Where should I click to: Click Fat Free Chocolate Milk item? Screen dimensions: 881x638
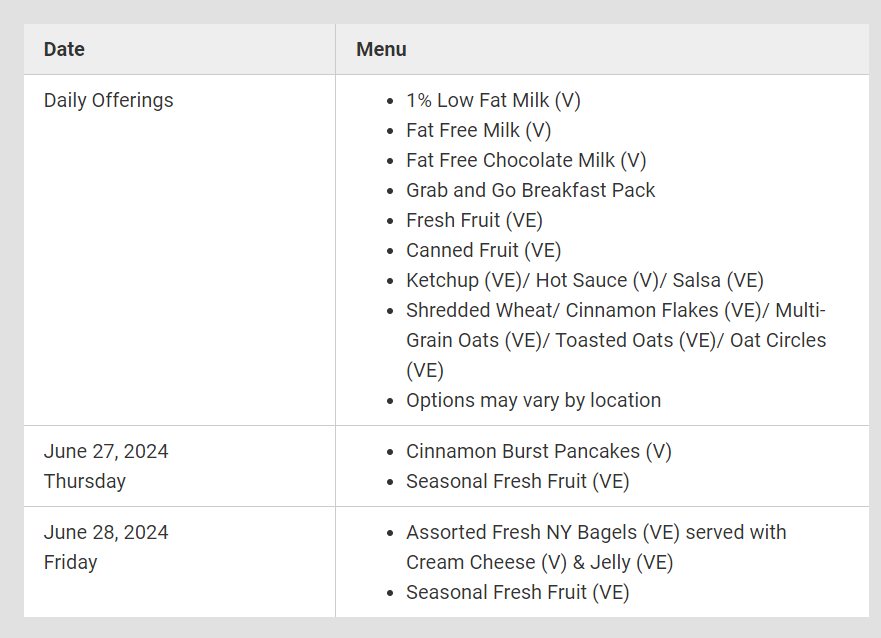pyautogui.click(x=526, y=161)
